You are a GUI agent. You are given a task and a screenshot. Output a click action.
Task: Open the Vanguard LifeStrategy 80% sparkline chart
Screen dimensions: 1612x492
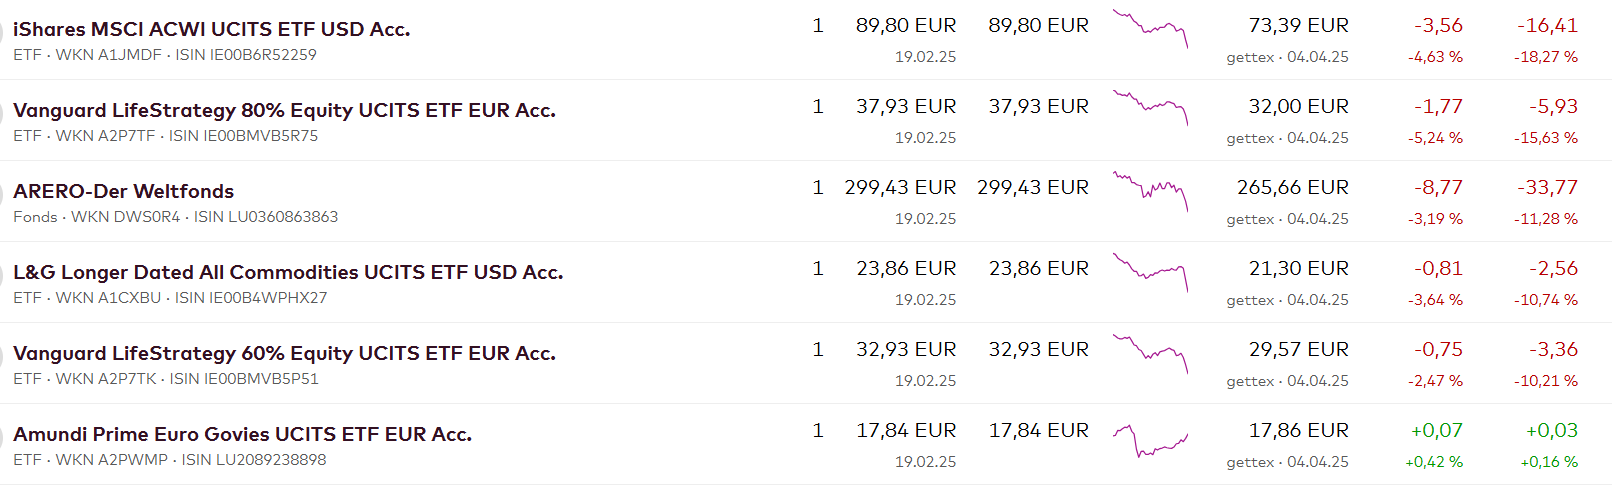1150,107
